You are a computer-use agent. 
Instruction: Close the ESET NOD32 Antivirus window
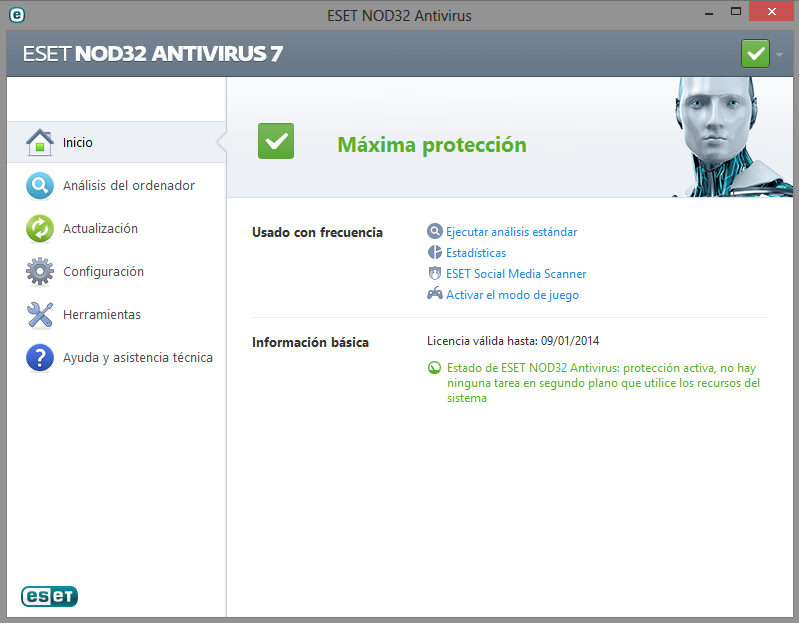[x=771, y=11]
